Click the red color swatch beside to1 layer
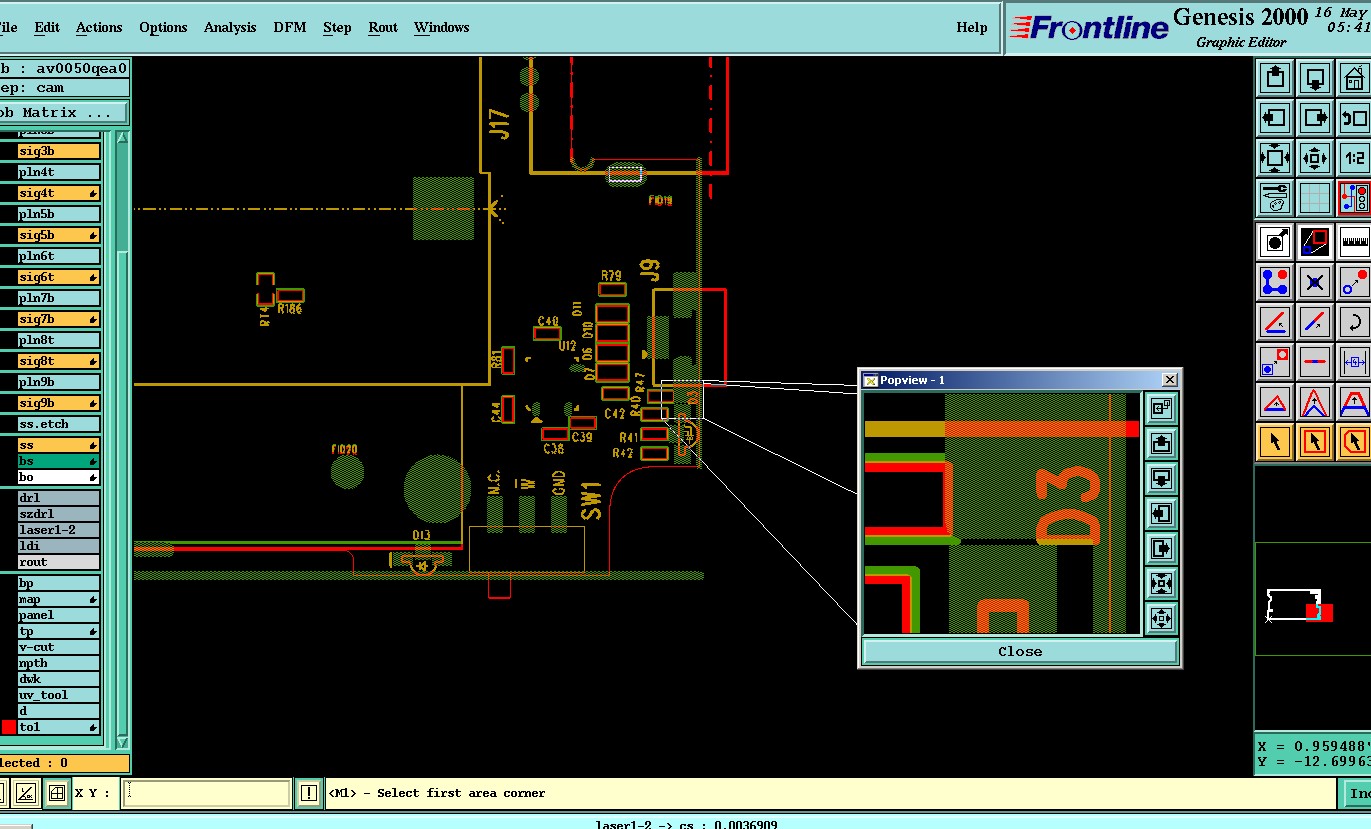The width and height of the screenshot is (1371, 829). tap(8, 727)
